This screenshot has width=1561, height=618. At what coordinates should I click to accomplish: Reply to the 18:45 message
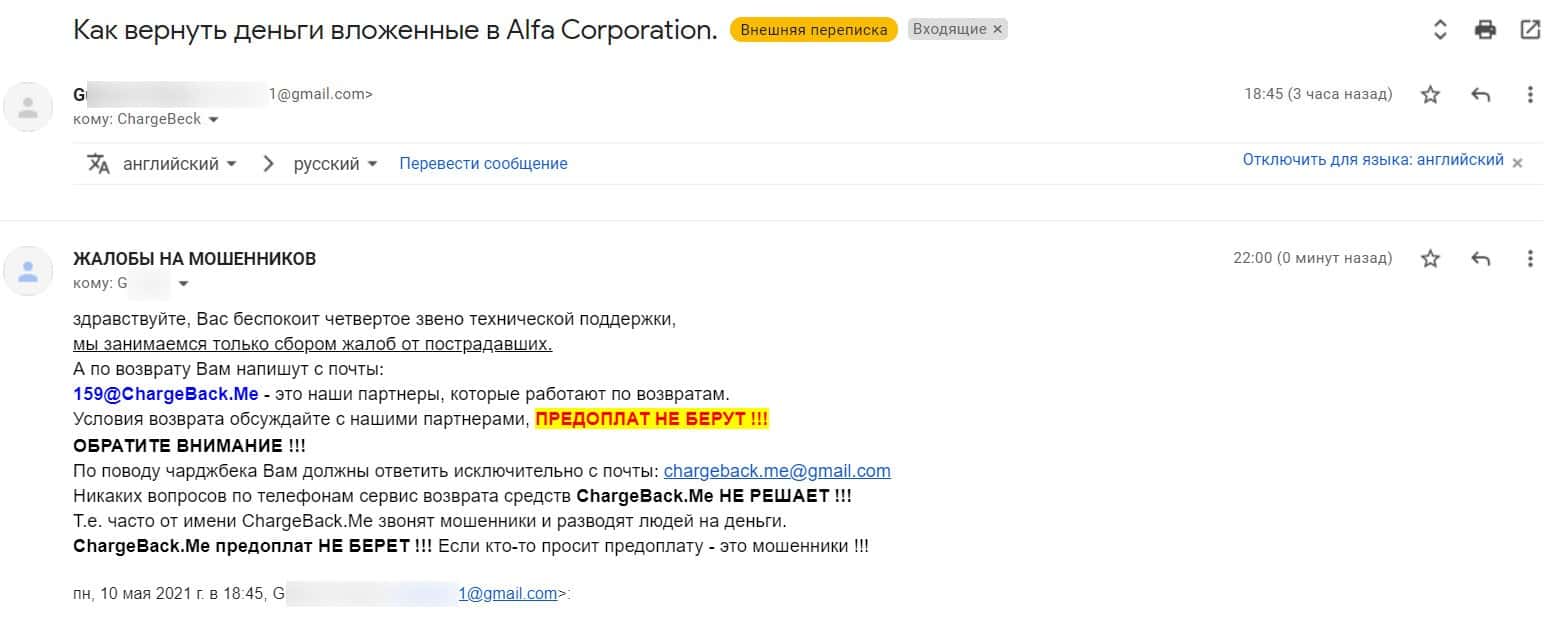coord(1481,95)
